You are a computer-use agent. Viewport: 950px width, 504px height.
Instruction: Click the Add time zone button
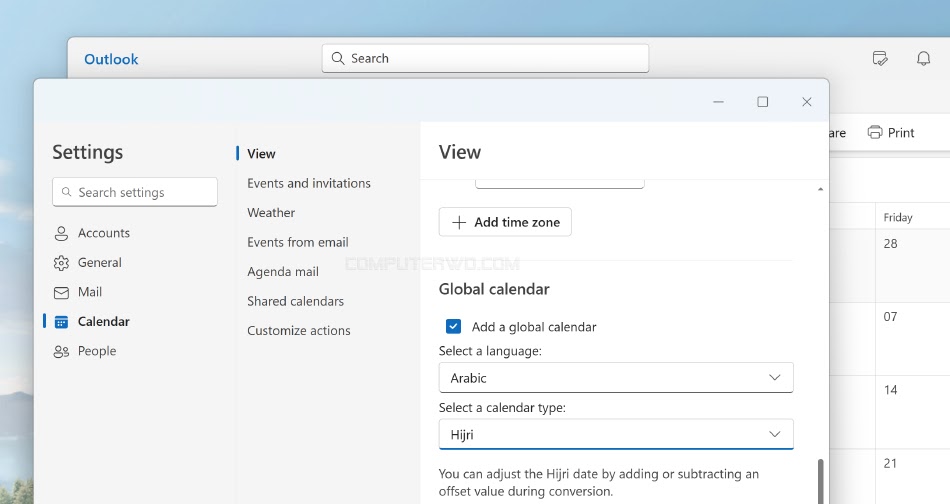tap(505, 222)
